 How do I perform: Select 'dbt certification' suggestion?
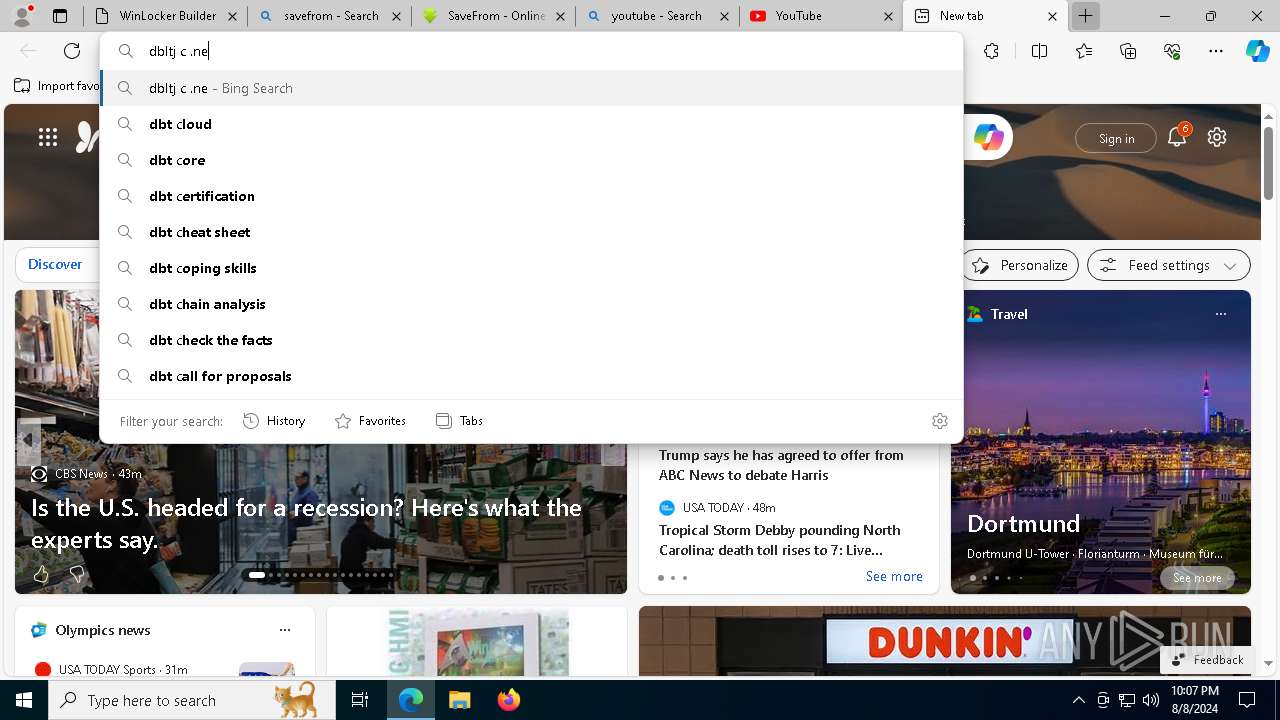point(531,196)
